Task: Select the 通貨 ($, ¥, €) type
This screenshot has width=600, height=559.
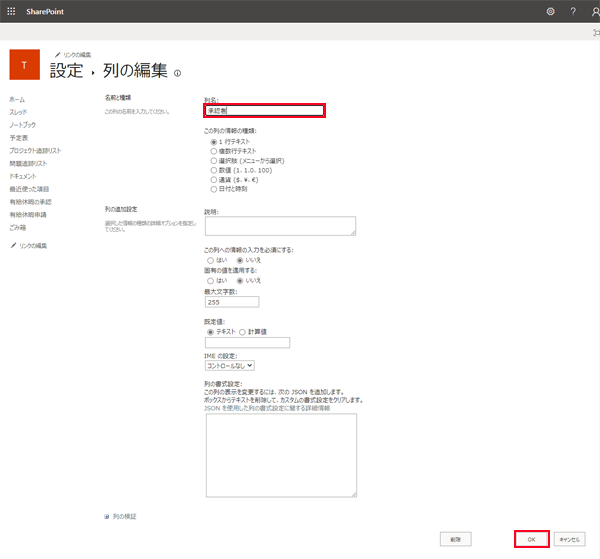Action: click(214, 180)
